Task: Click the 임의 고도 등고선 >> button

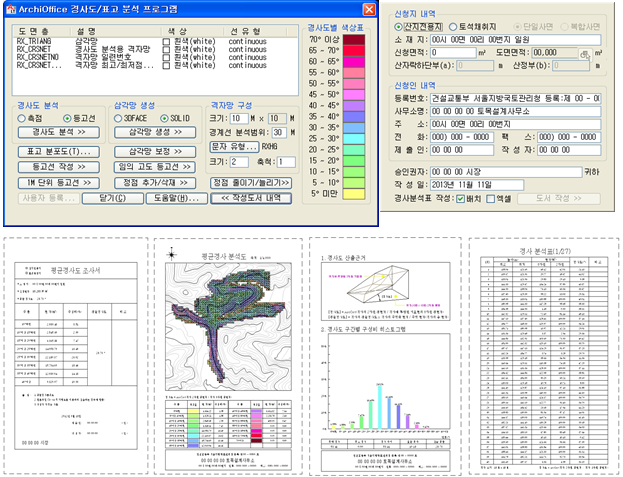Action: tap(155, 167)
